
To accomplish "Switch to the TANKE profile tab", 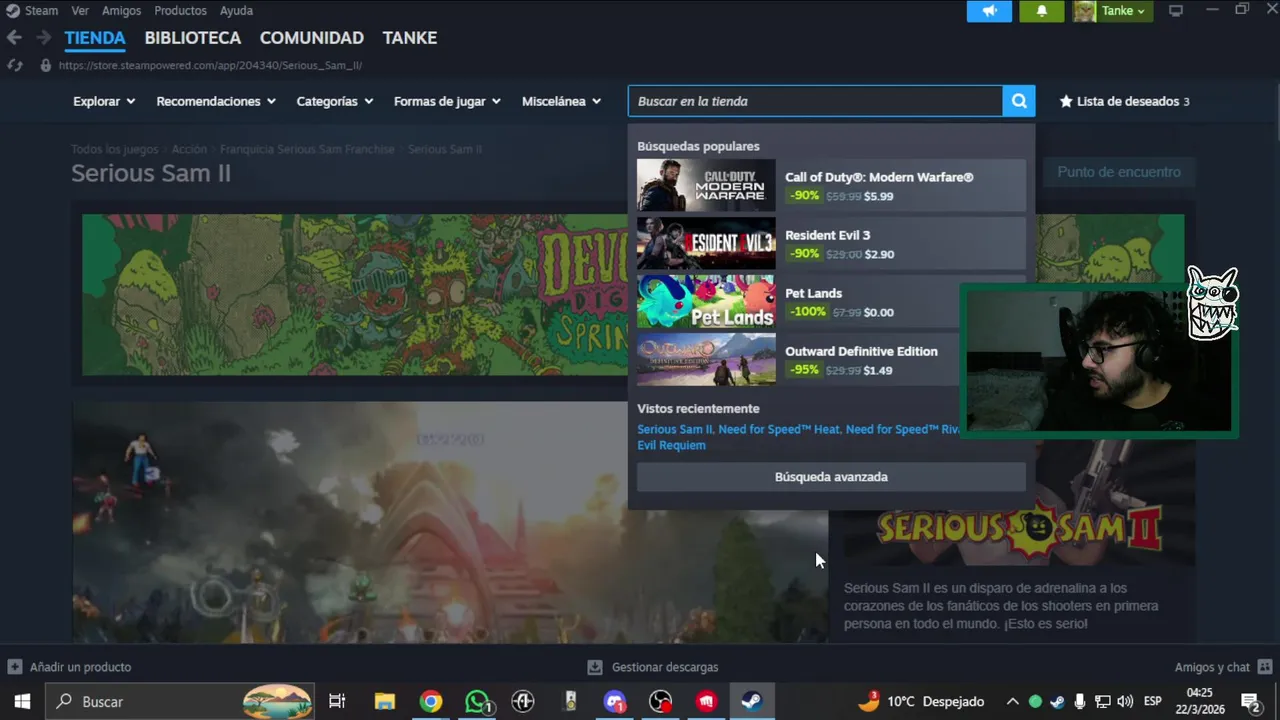I will click(x=410, y=38).
